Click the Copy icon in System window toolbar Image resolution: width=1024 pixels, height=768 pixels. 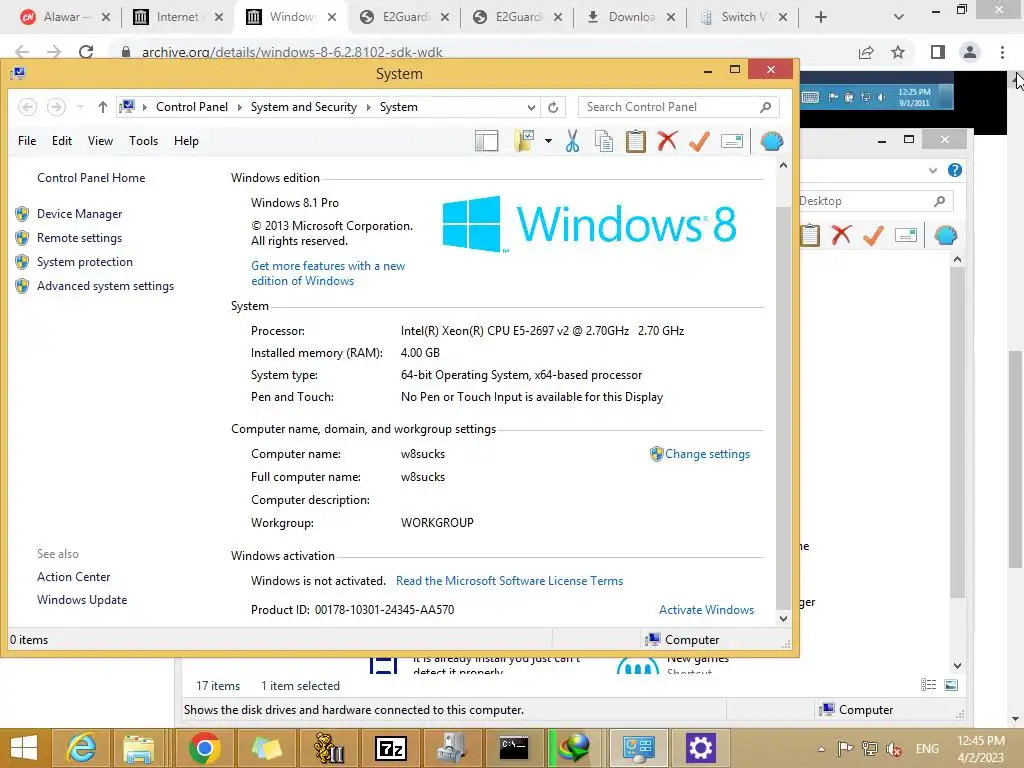coord(604,141)
